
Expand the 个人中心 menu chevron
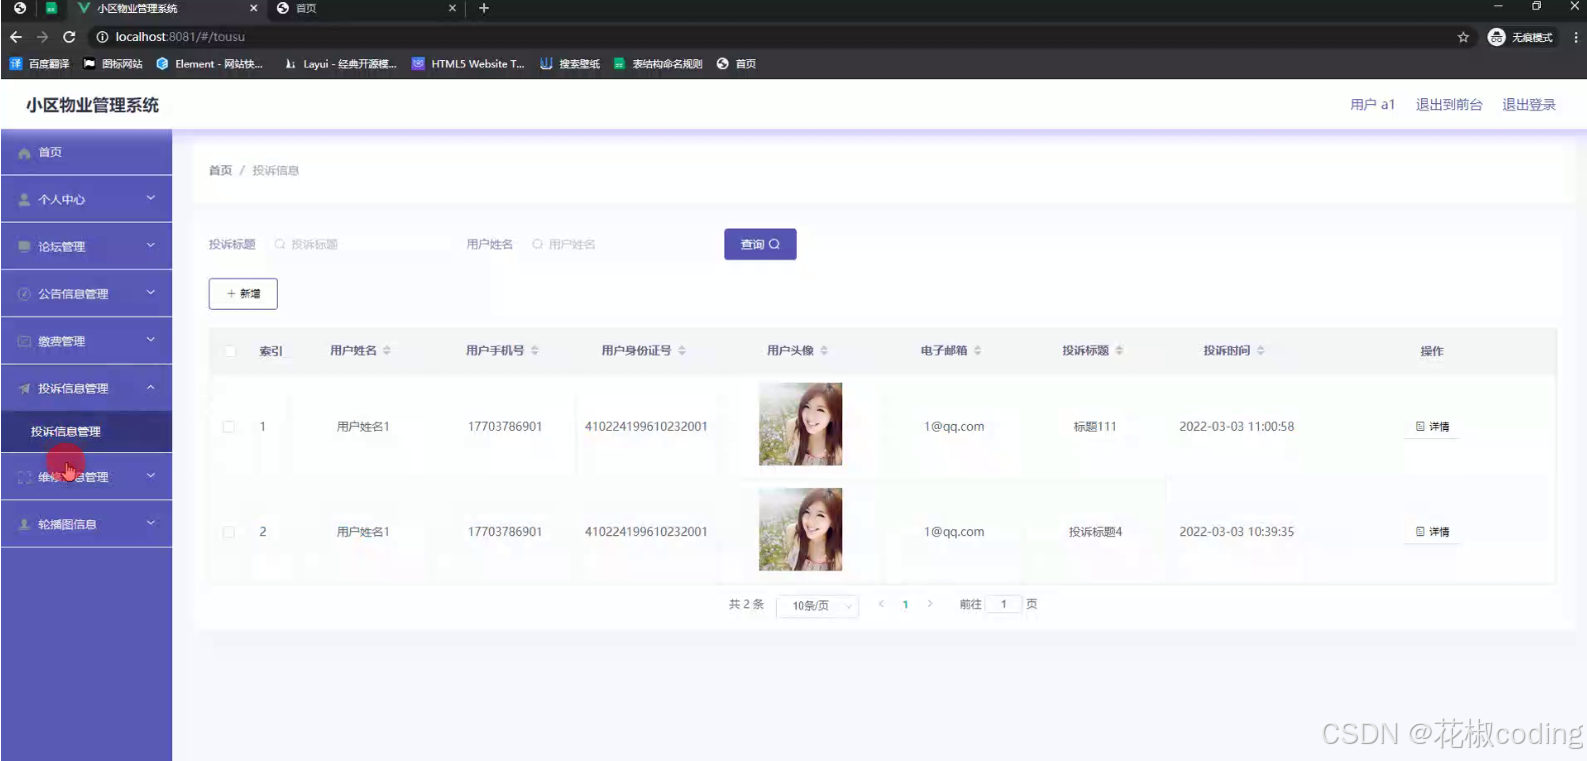(x=151, y=198)
